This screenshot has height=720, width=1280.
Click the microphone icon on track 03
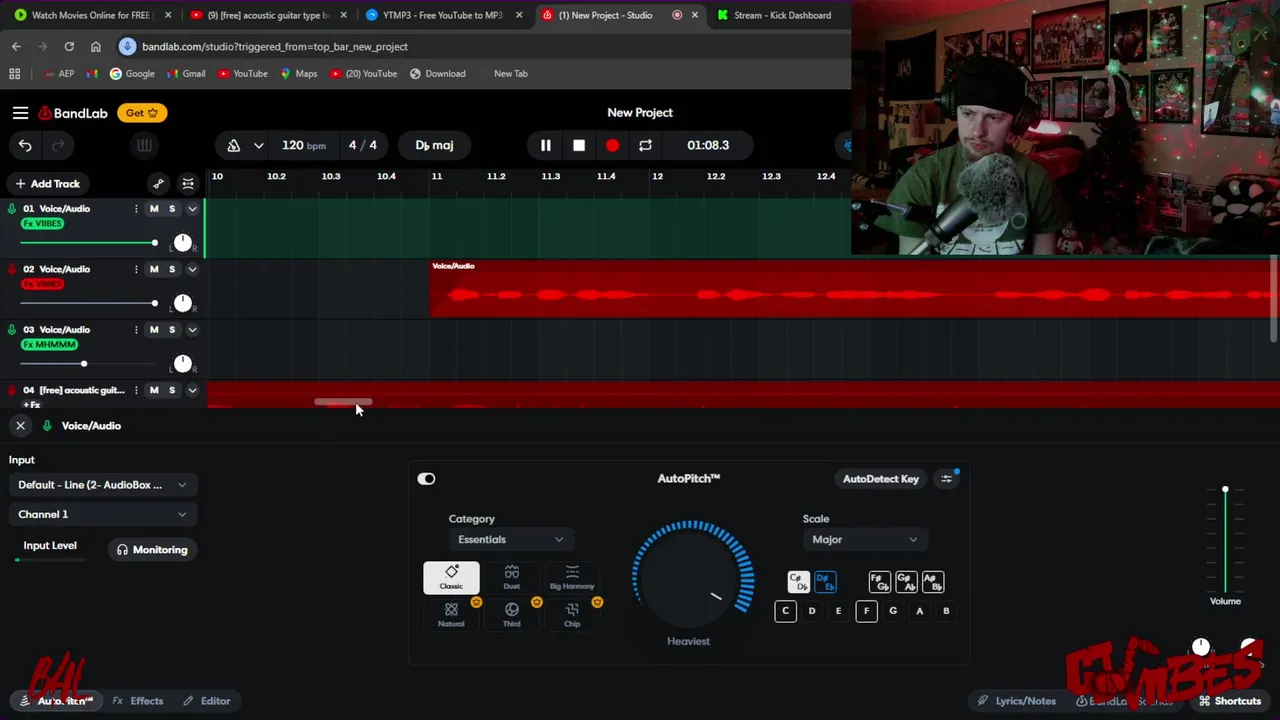coord(12,329)
